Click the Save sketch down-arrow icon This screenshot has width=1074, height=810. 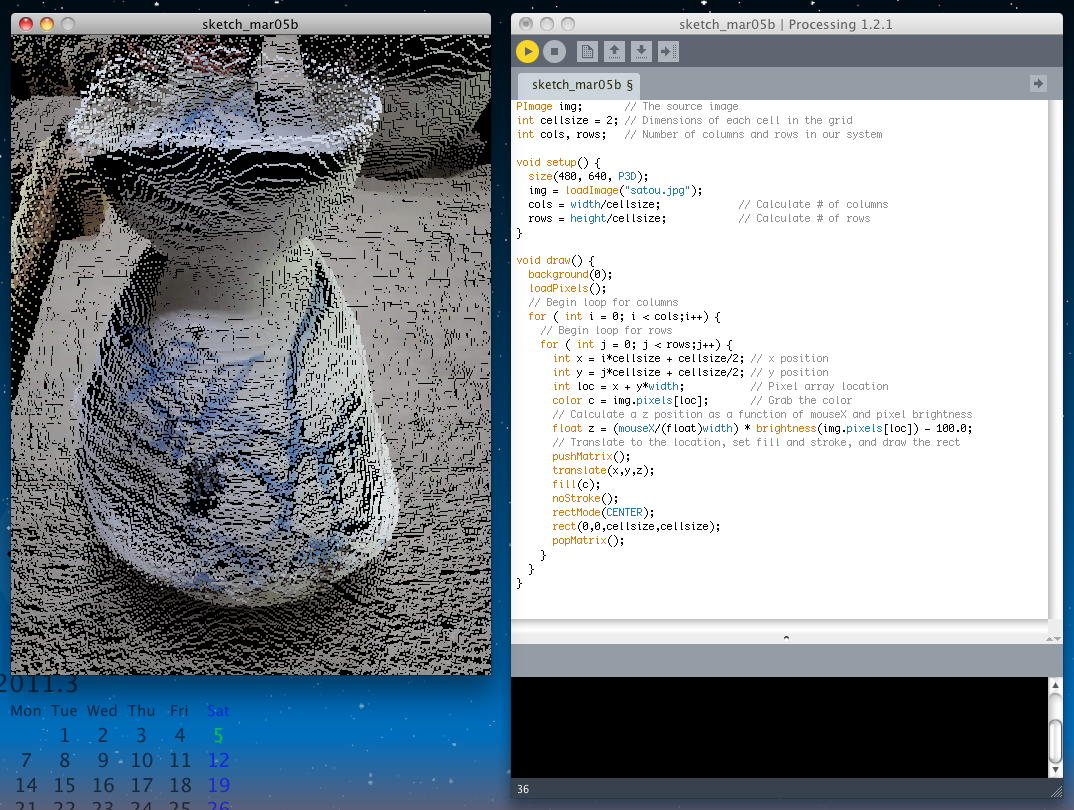click(641, 51)
